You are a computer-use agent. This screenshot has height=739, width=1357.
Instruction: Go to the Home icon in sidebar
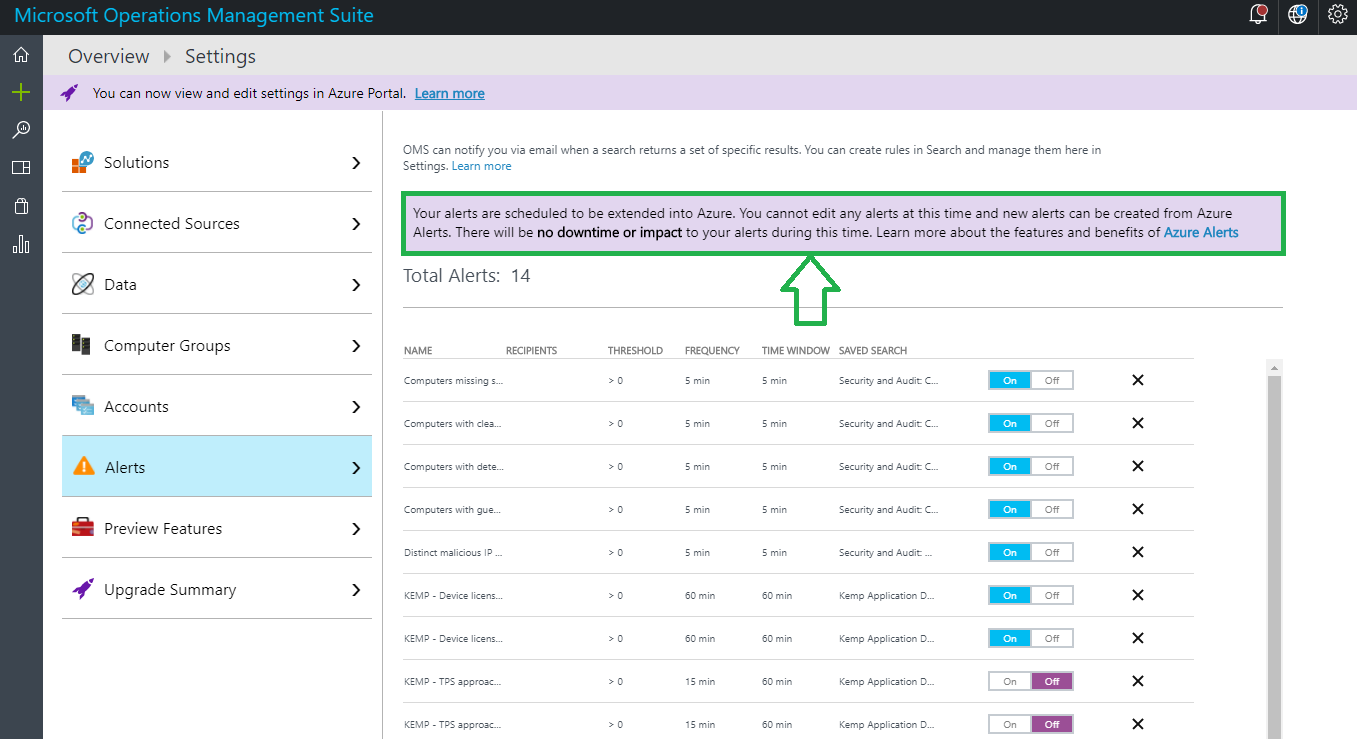coord(21,55)
